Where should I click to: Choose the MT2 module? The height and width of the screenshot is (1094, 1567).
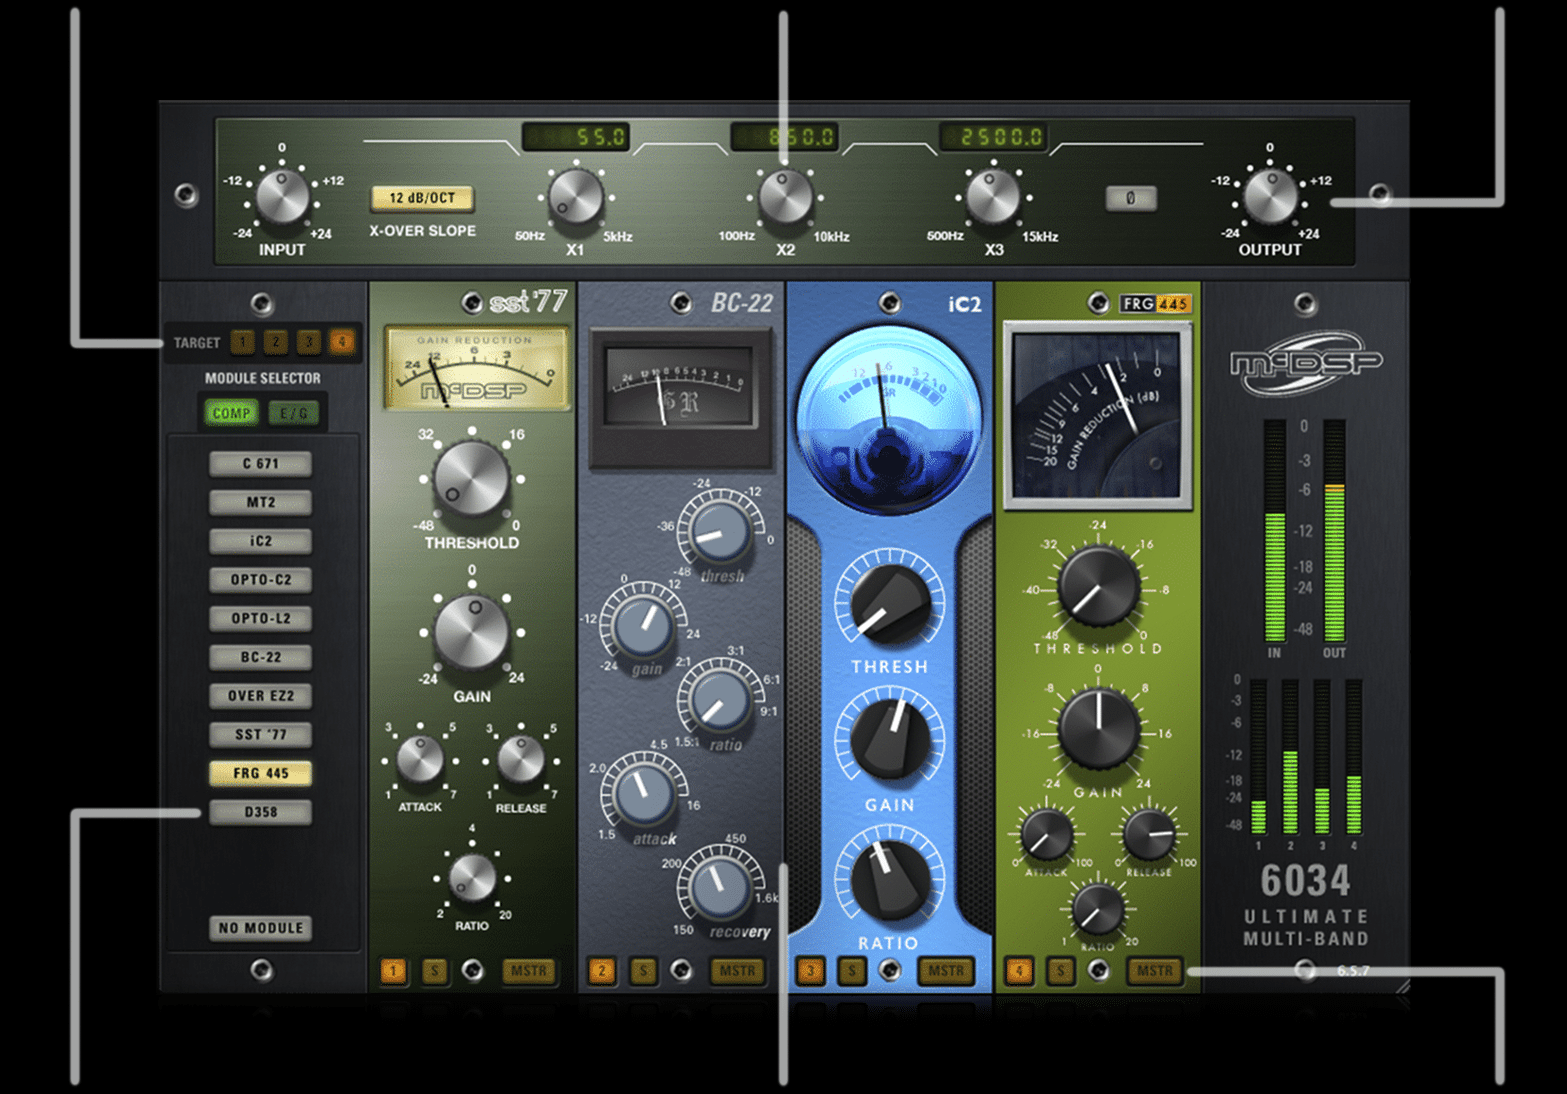tap(260, 502)
